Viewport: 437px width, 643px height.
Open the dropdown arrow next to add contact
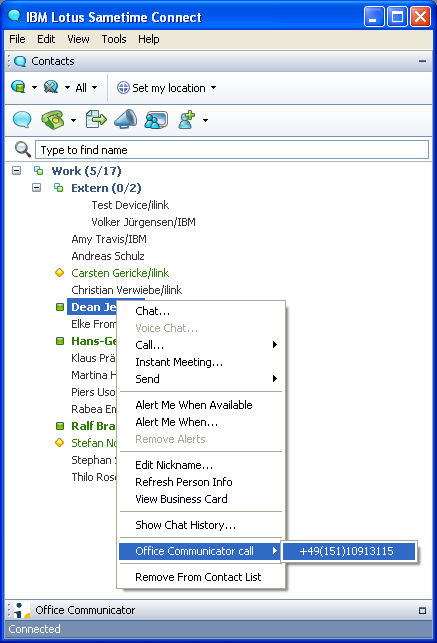pos(205,120)
